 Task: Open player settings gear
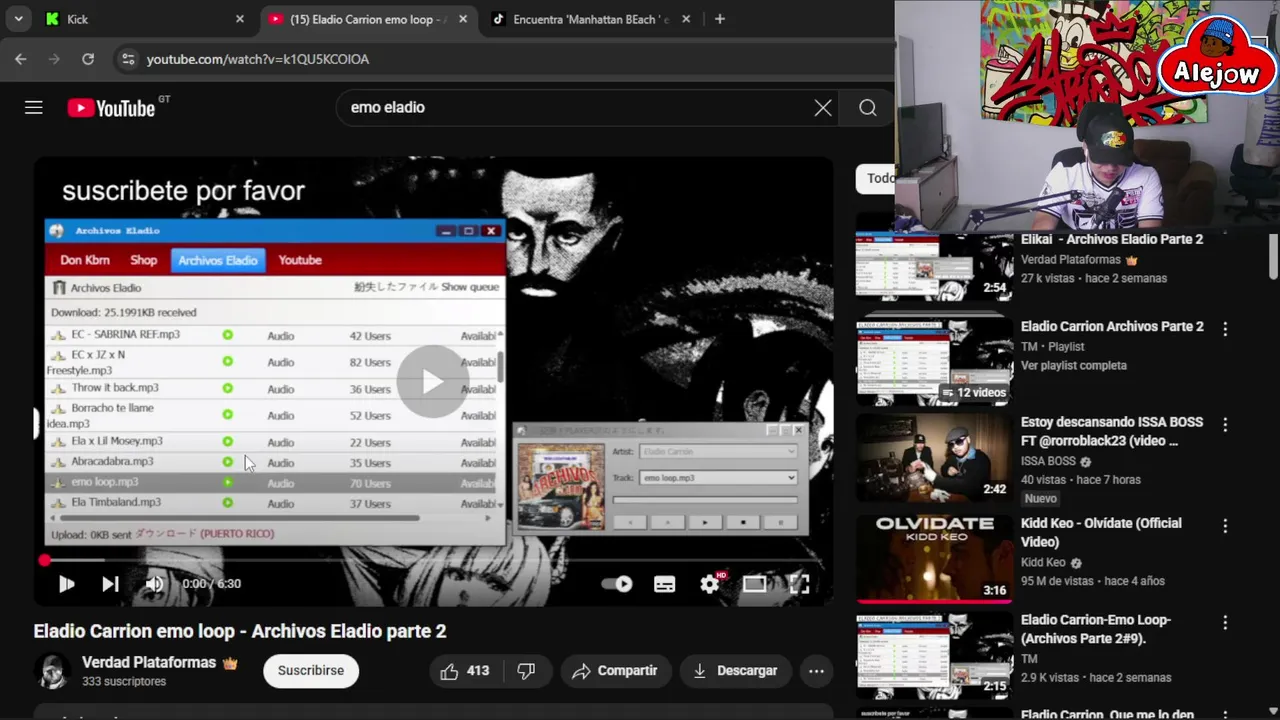pos(710,584)
